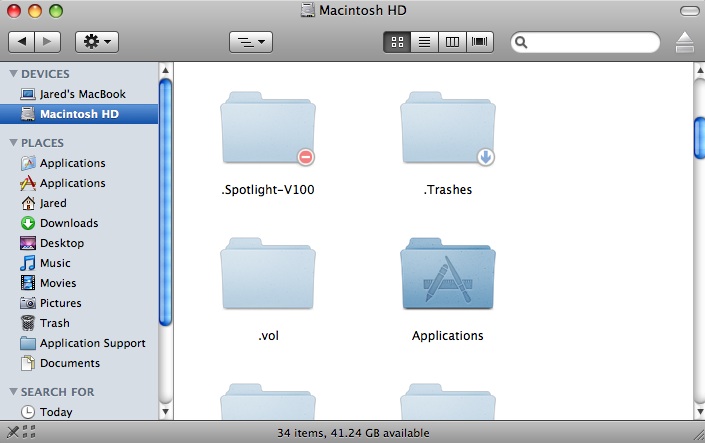This screenshot has height=443, width=705.
Task: Click the 34 items status text
Action: tap(353, 433)
